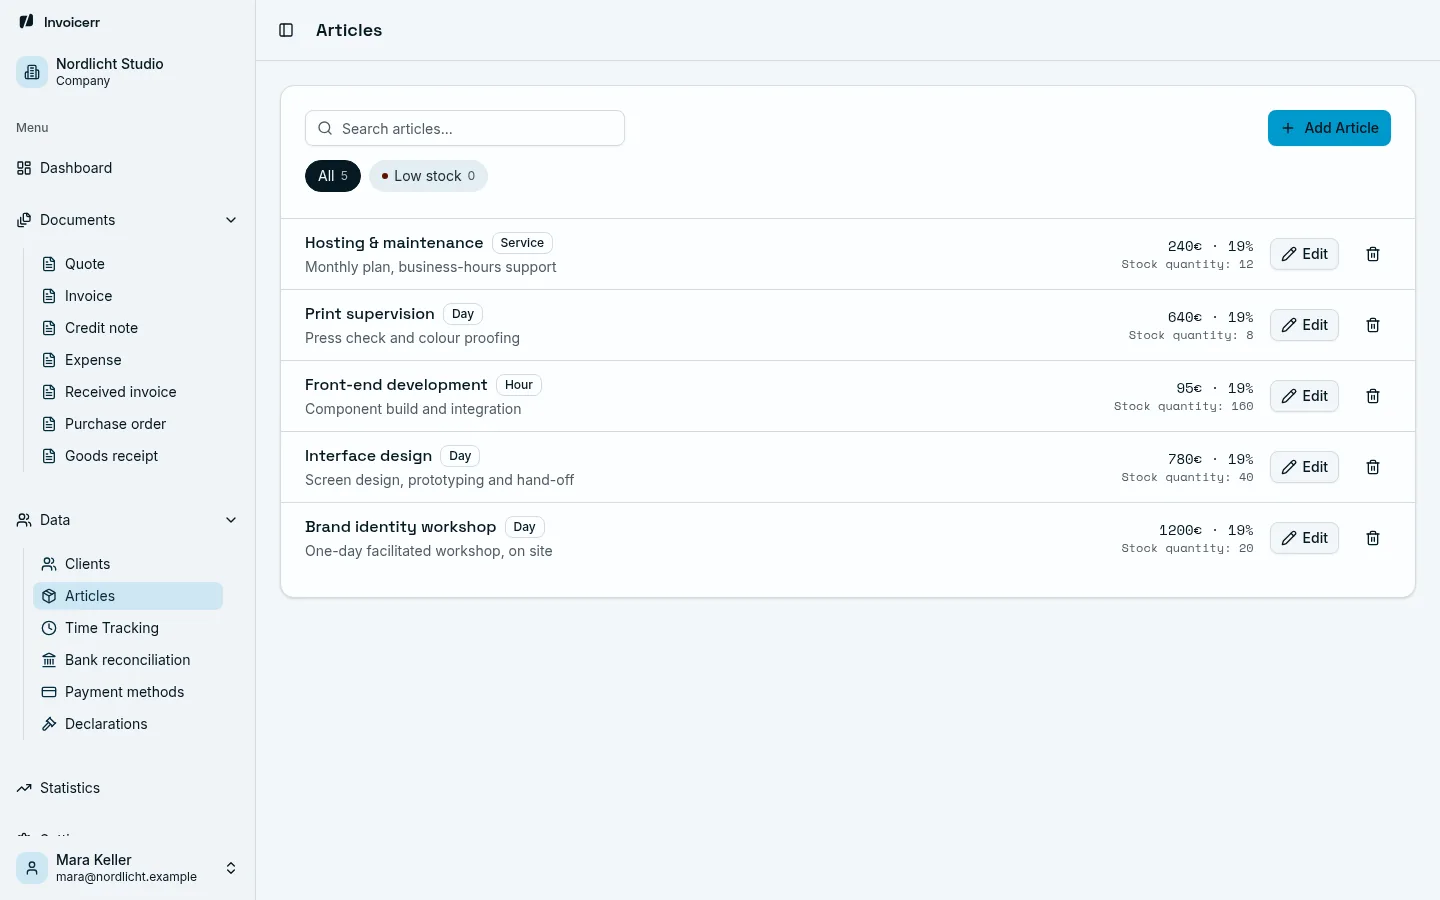Screen dimensions: 1440x900
Task: Click the Nordlicht Studio company icon
Action: pyautogui.click(x=32, y=72)
